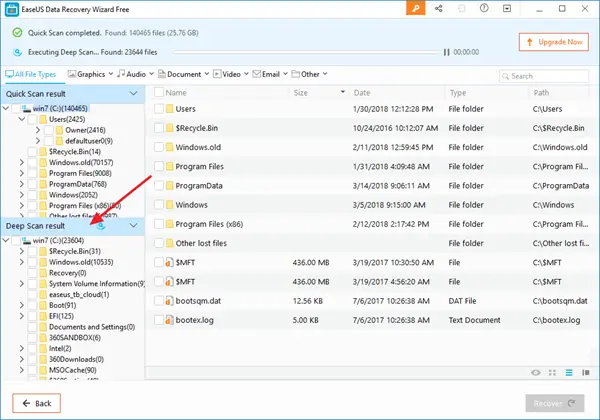
Task: Expand the Owner(2416) tree node
Action: tap(38, 130)
